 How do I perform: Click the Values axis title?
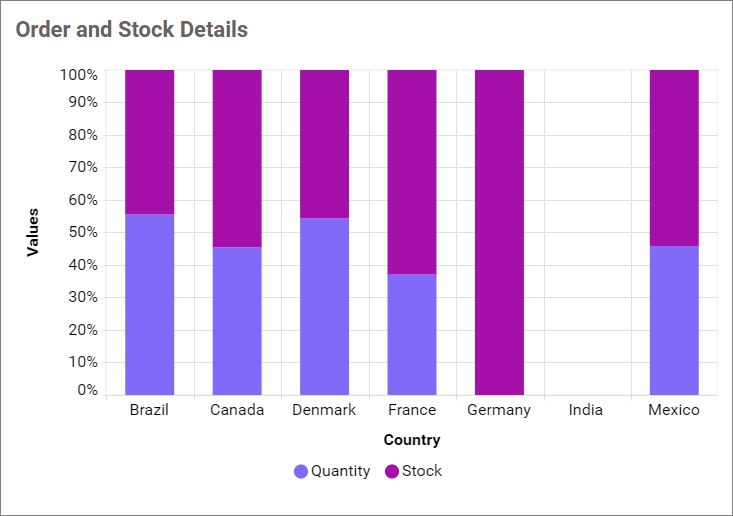[33, 232]
